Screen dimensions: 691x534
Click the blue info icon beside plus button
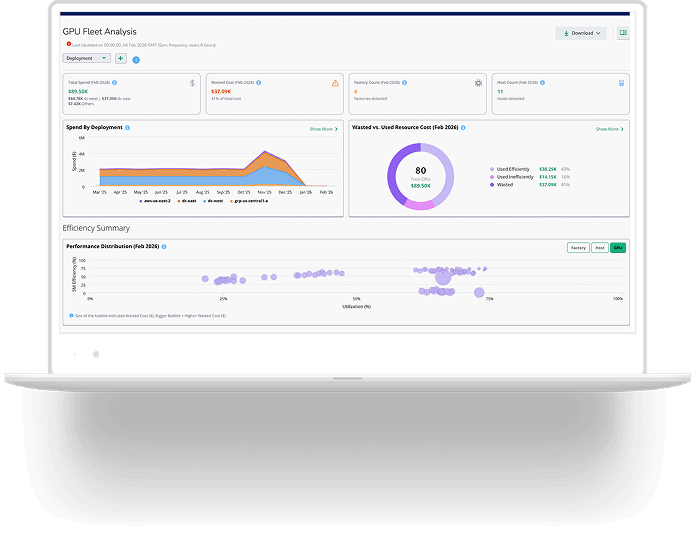[136, 60]
